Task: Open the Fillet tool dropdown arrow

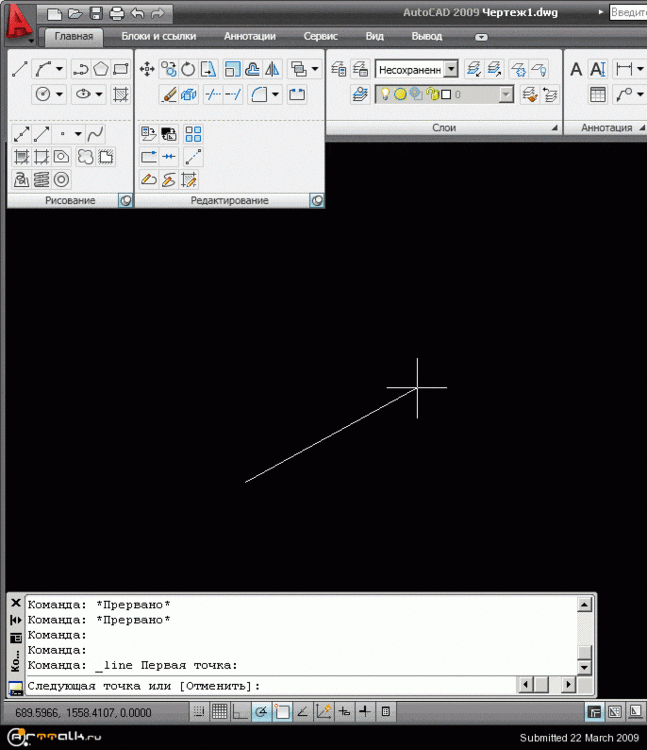Action: point(275,94)
